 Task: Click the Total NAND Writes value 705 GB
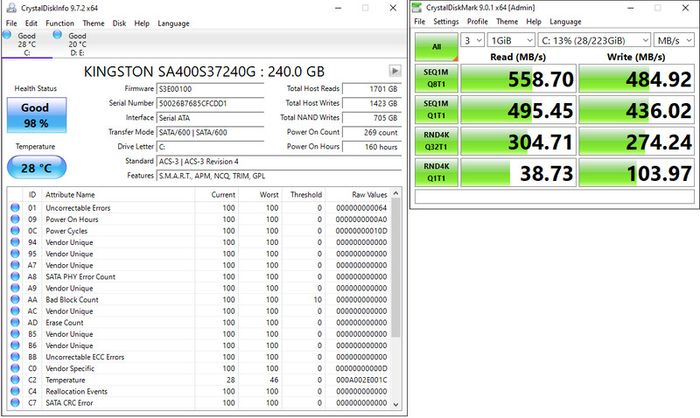tap(371, 118)
